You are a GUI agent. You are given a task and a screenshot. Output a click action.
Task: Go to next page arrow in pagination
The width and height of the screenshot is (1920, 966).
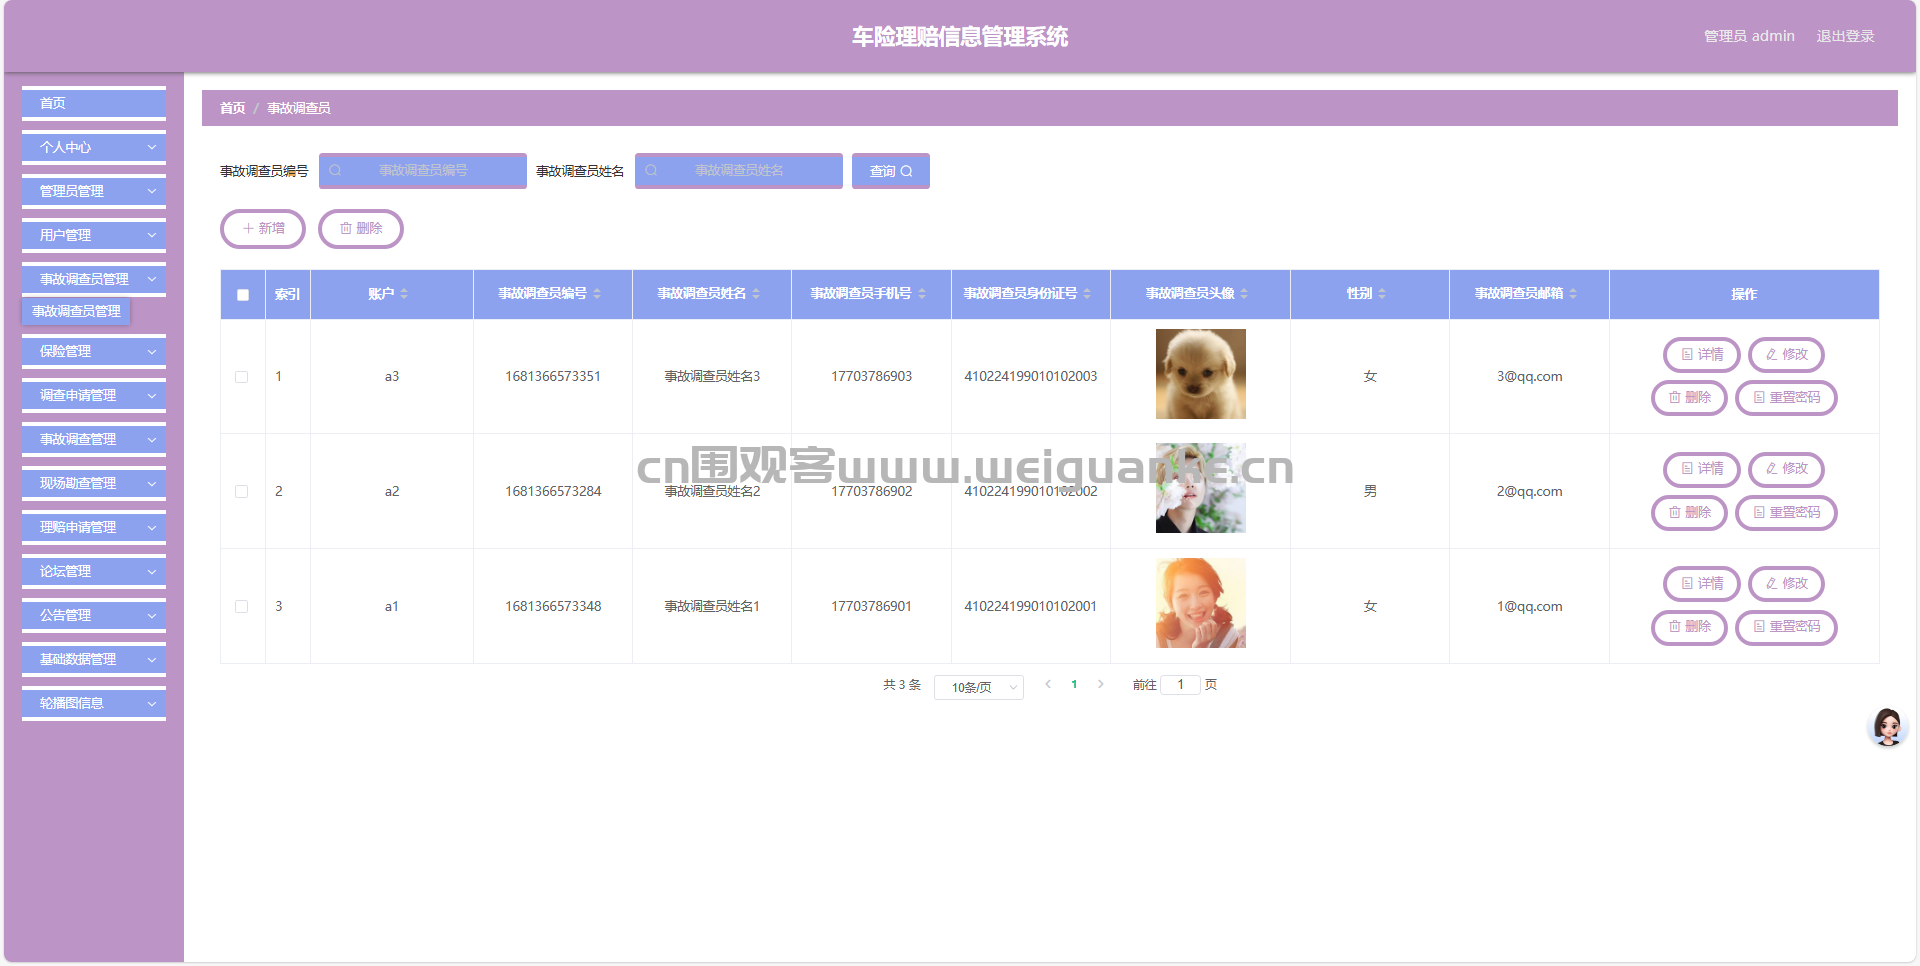(1101, 685)
